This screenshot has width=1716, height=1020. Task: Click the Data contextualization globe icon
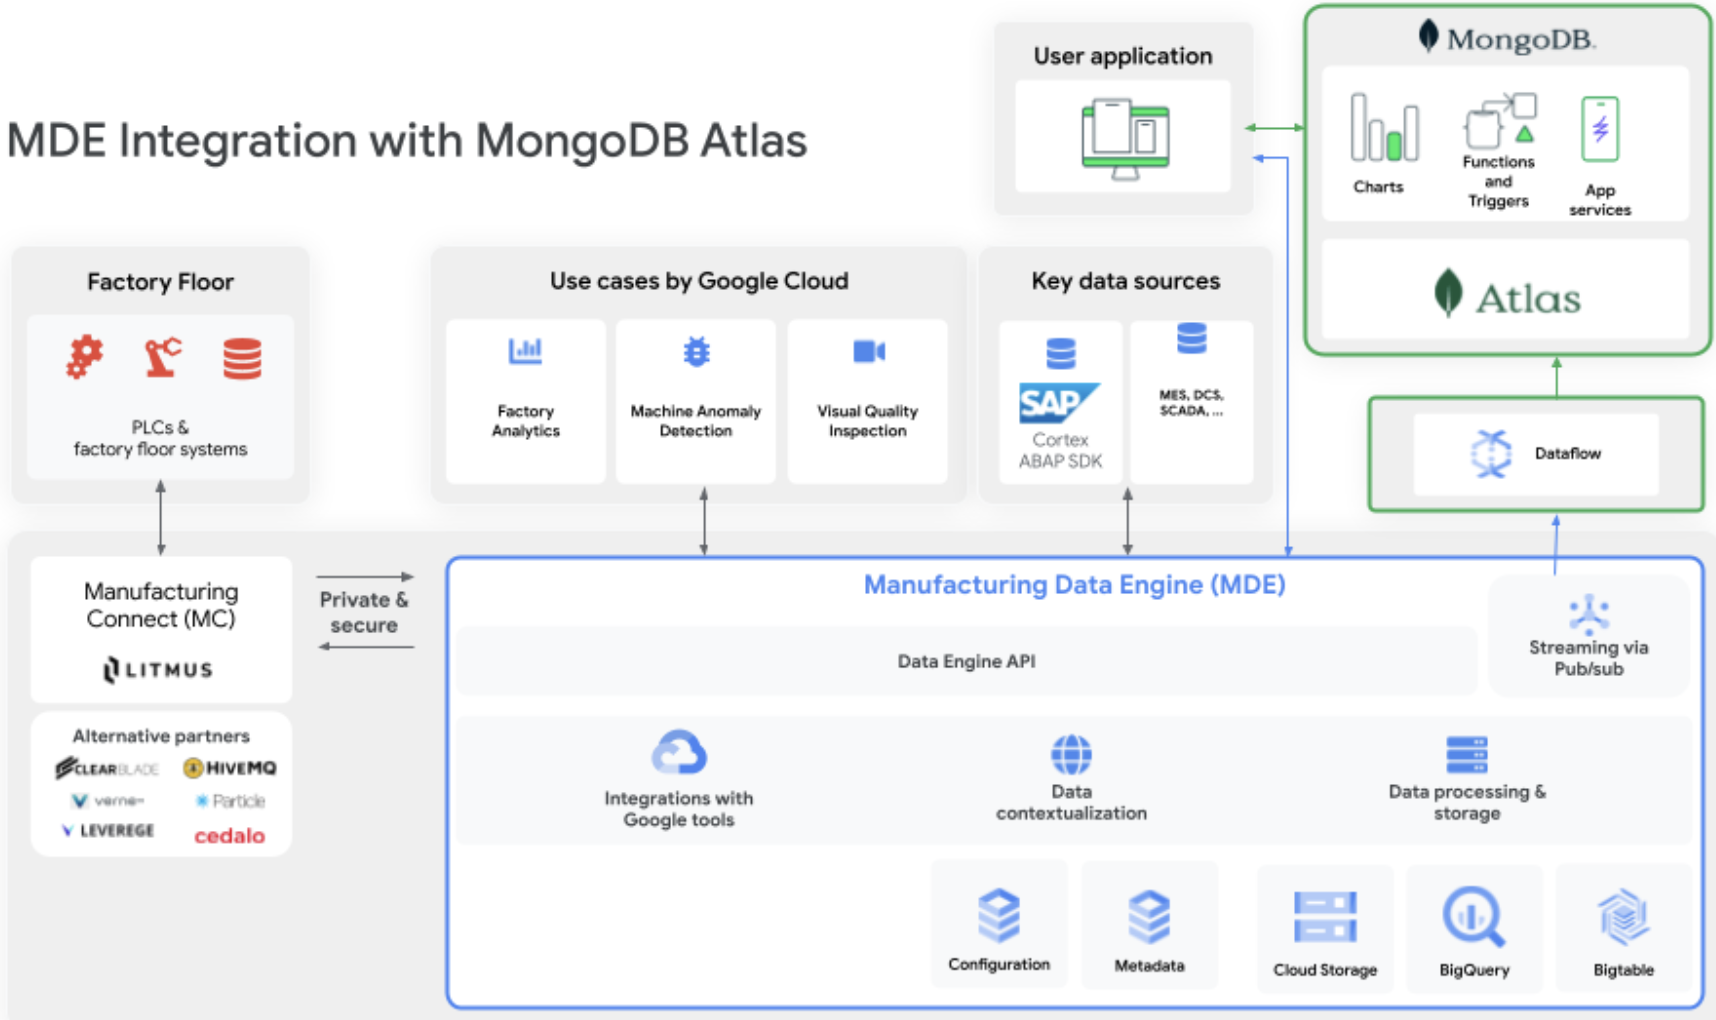[x=1071, y=753]
